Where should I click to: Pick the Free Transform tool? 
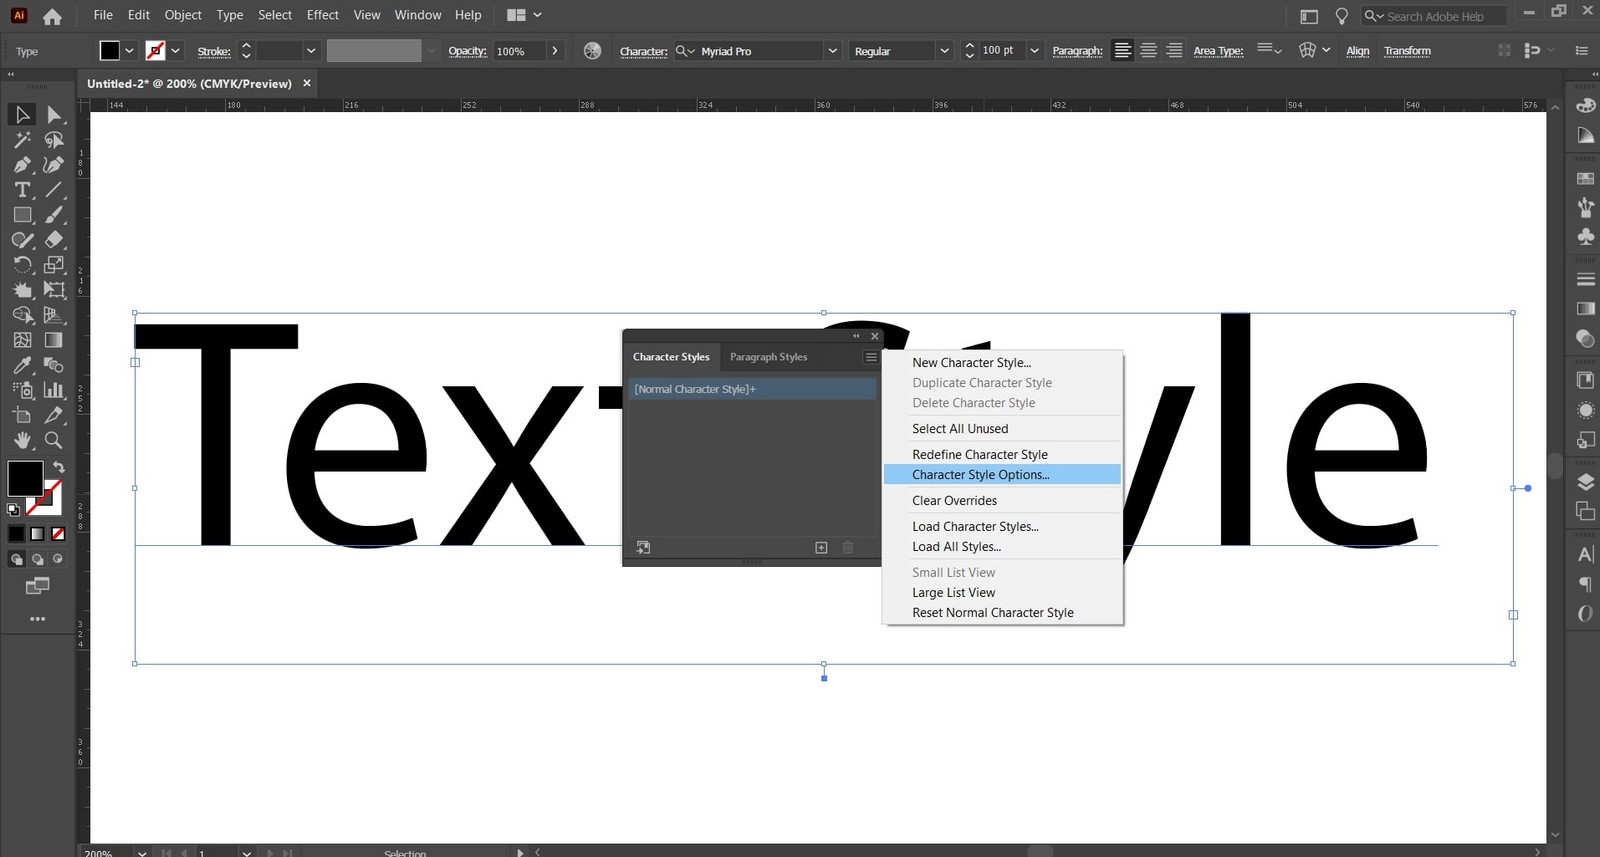(54, 290)
